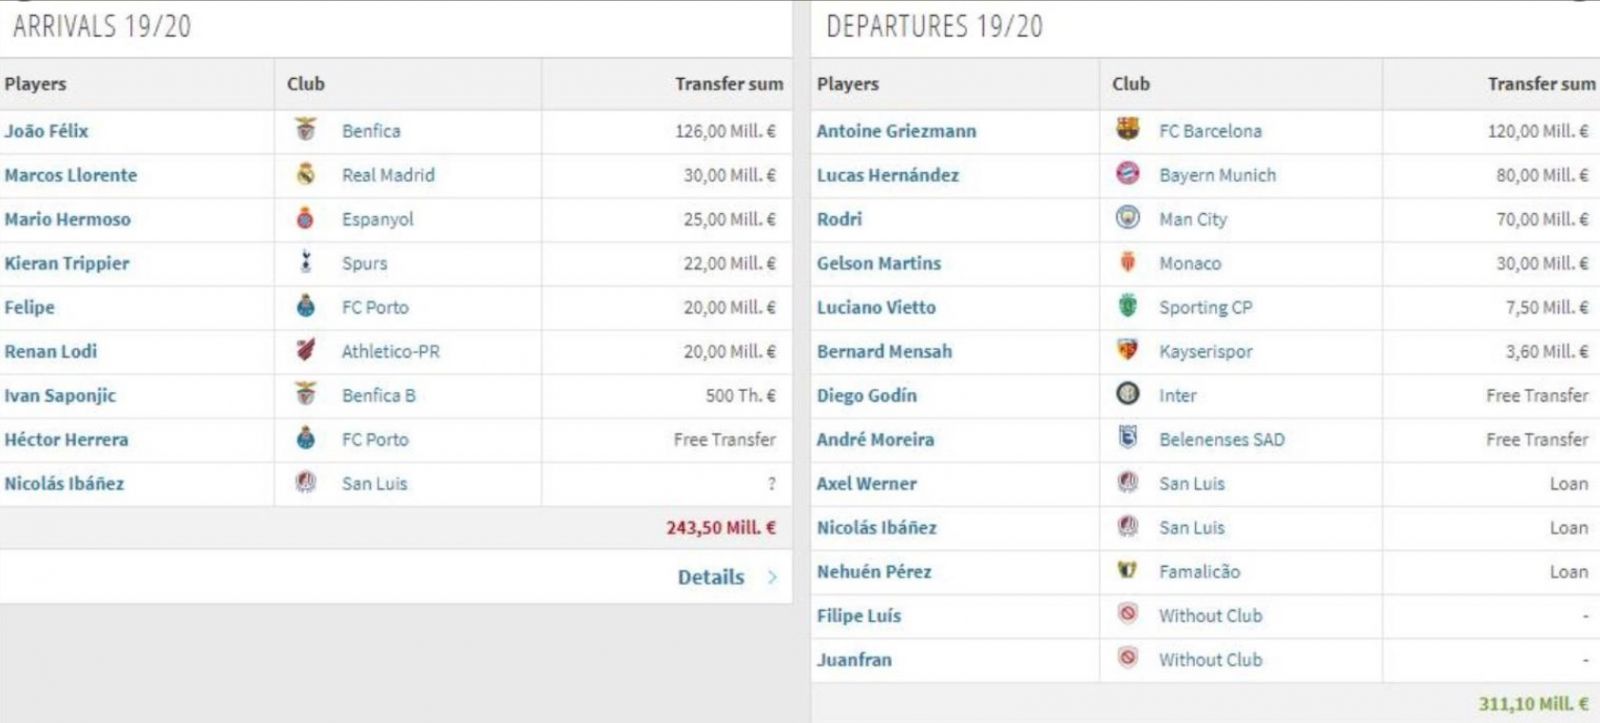Click the FC Barcelona crest icon

1127,130
